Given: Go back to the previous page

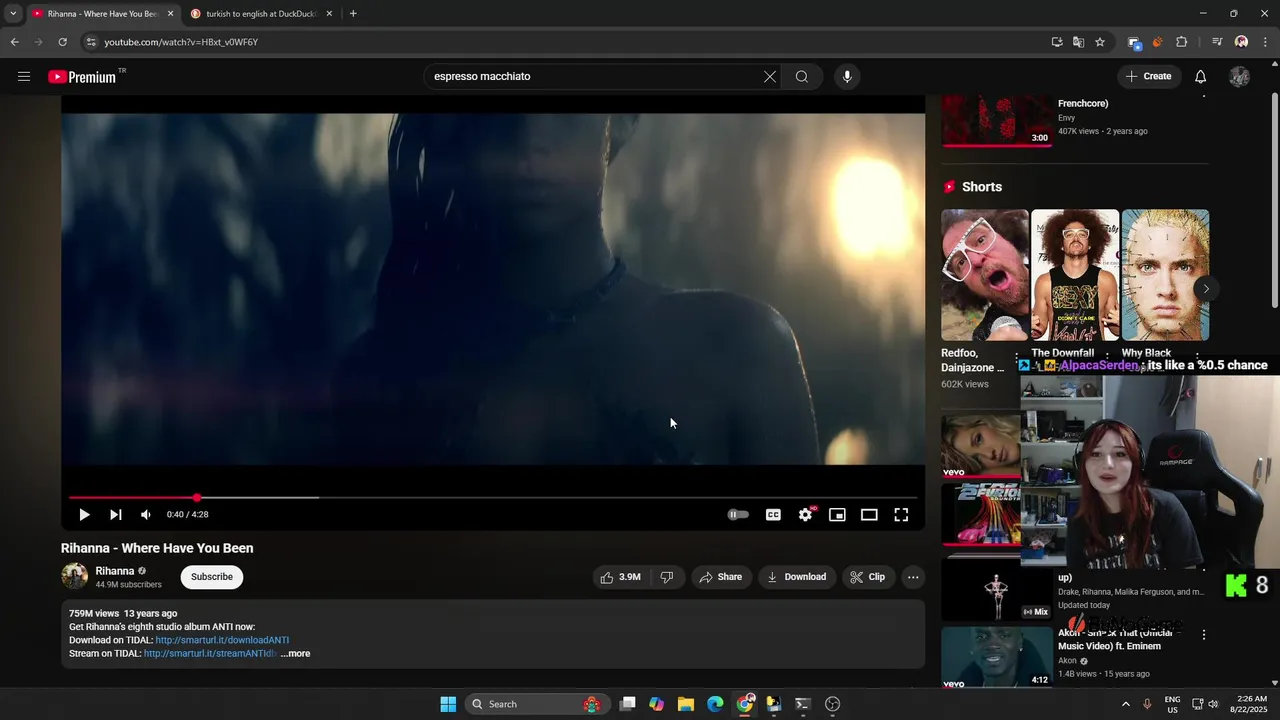Looking at the screenshot, I should click(15, 42).
